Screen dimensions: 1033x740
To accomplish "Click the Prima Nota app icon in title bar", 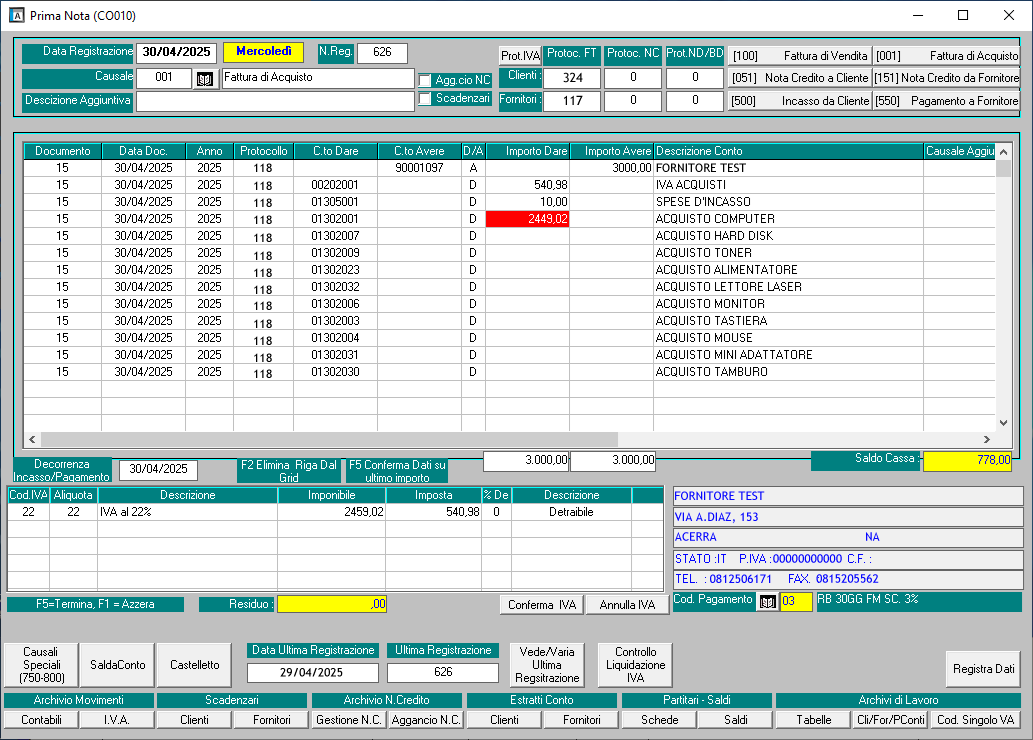I will [x=16, y=15].
